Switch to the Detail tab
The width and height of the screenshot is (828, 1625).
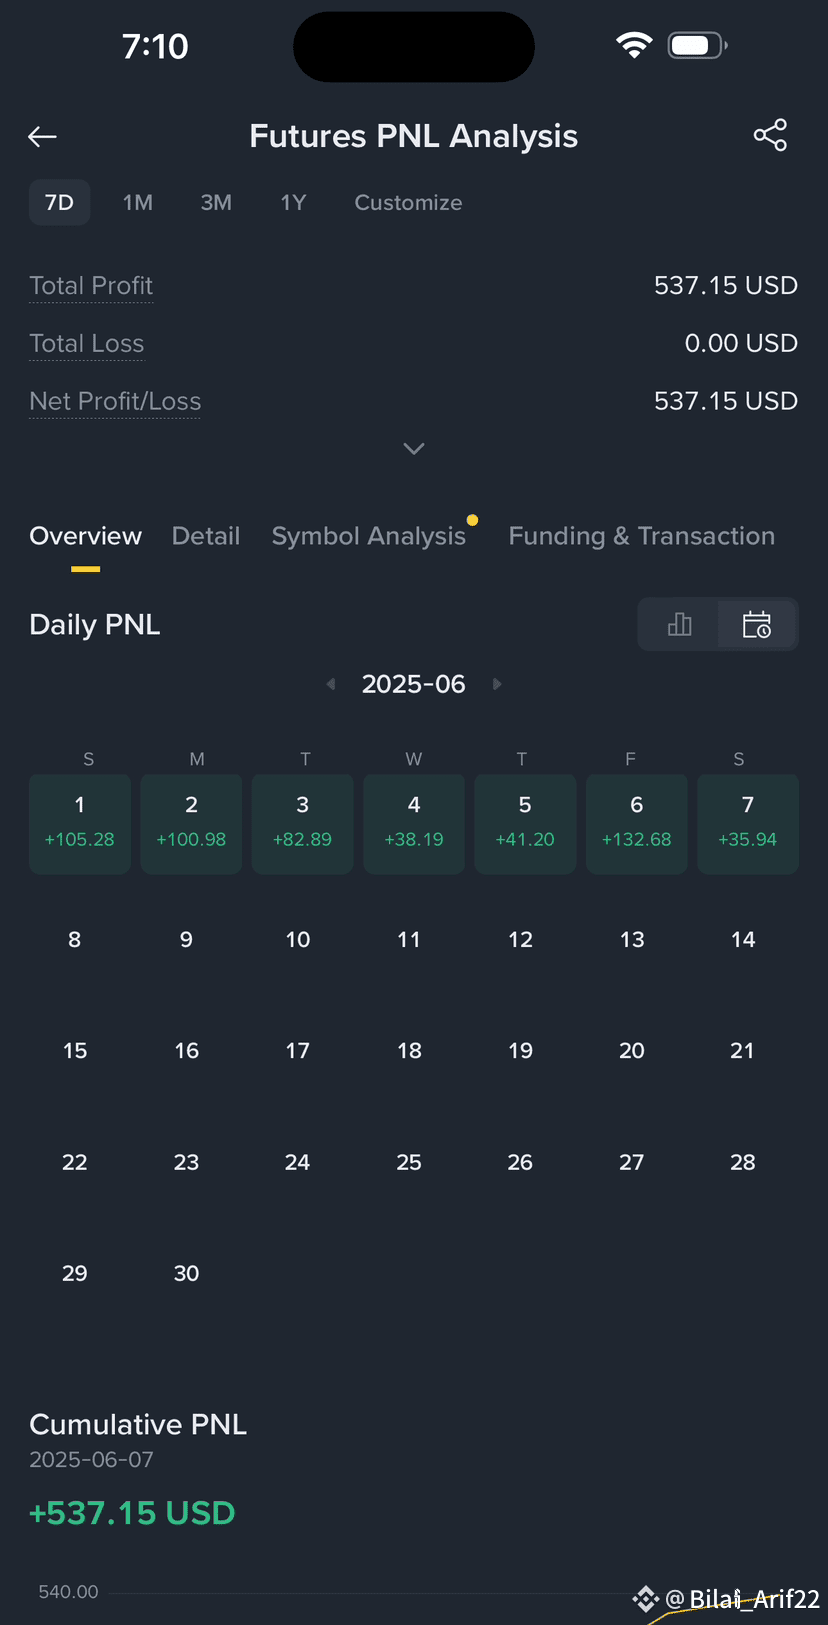206,536
